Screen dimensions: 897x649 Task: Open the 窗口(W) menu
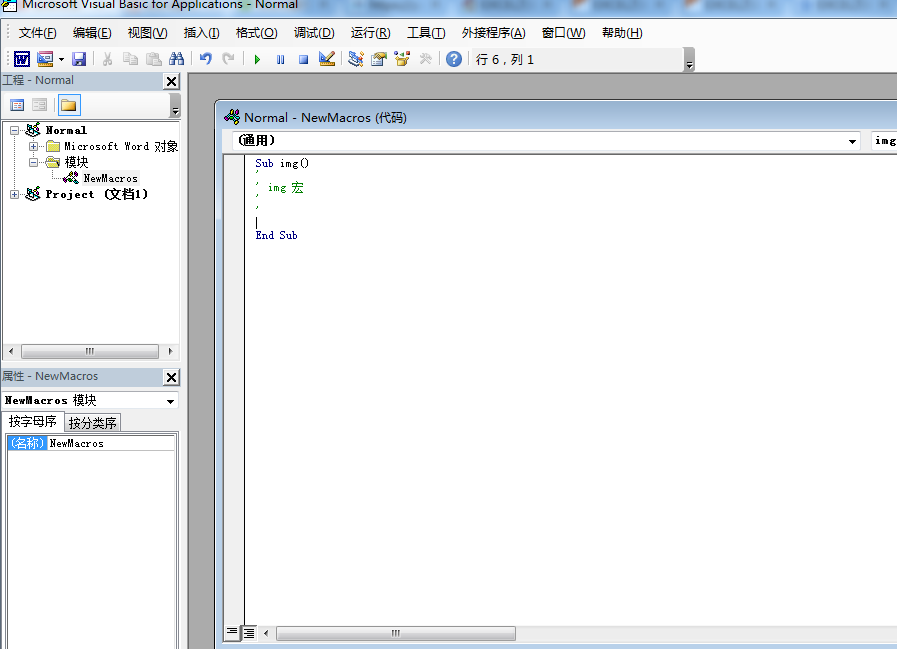click(x=563, y=33)
